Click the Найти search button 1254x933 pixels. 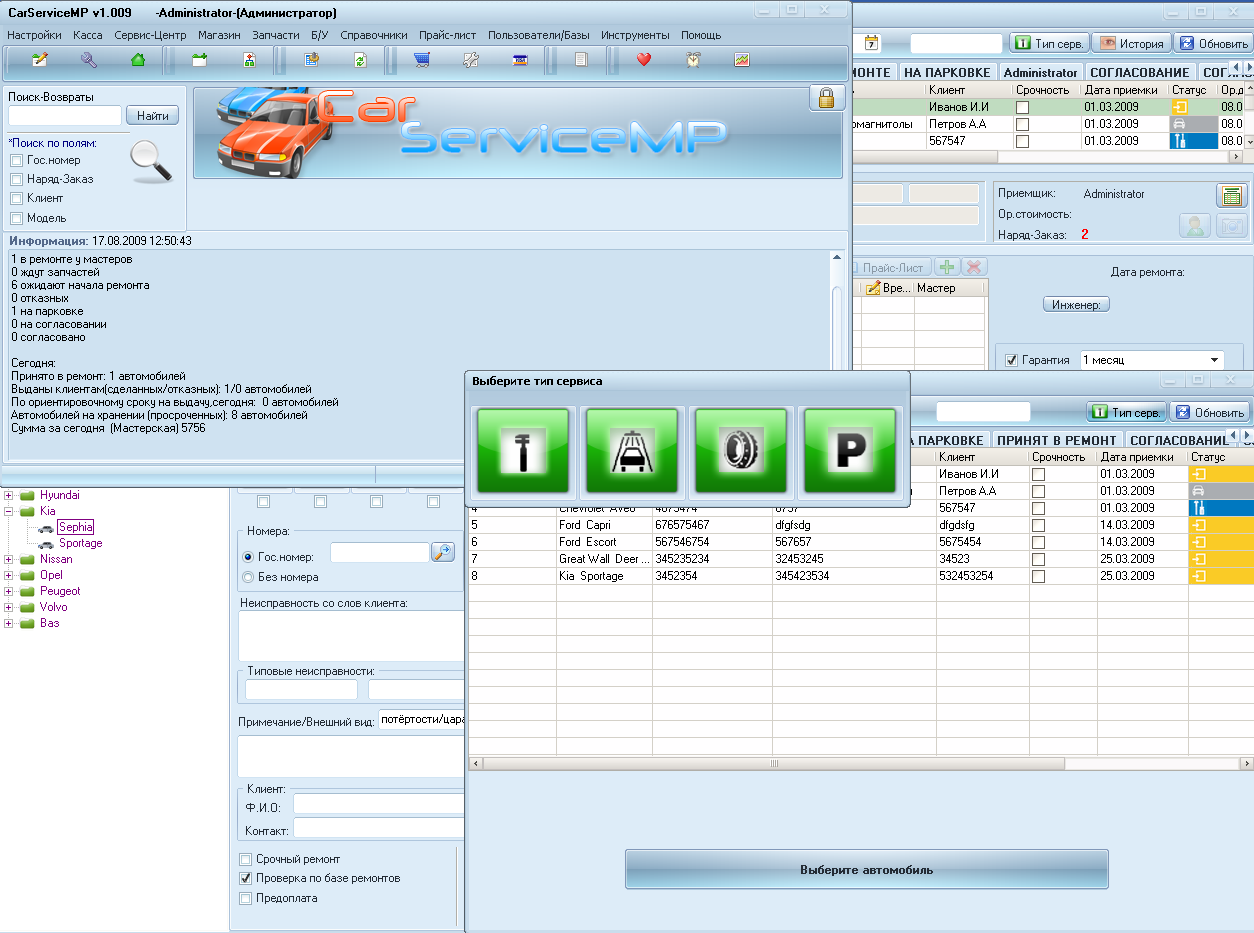click(153, 116)
